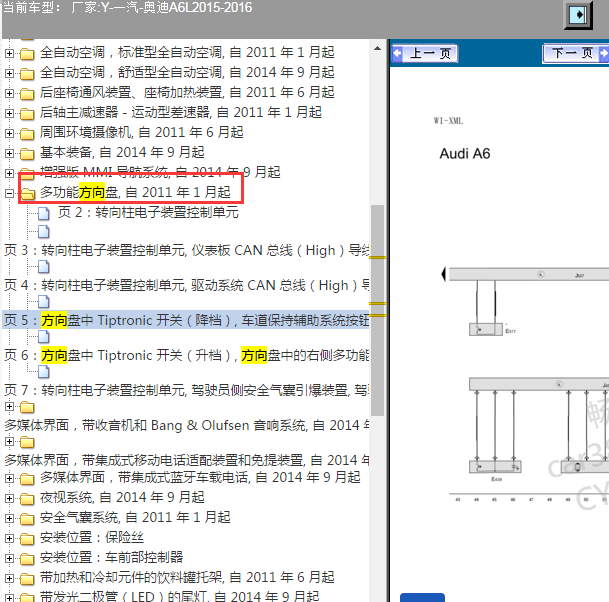The width and height of the screenshot is (609, 602).
Task: Click the page icon above 页 7 entry
Action: click(x=44, y=372)
